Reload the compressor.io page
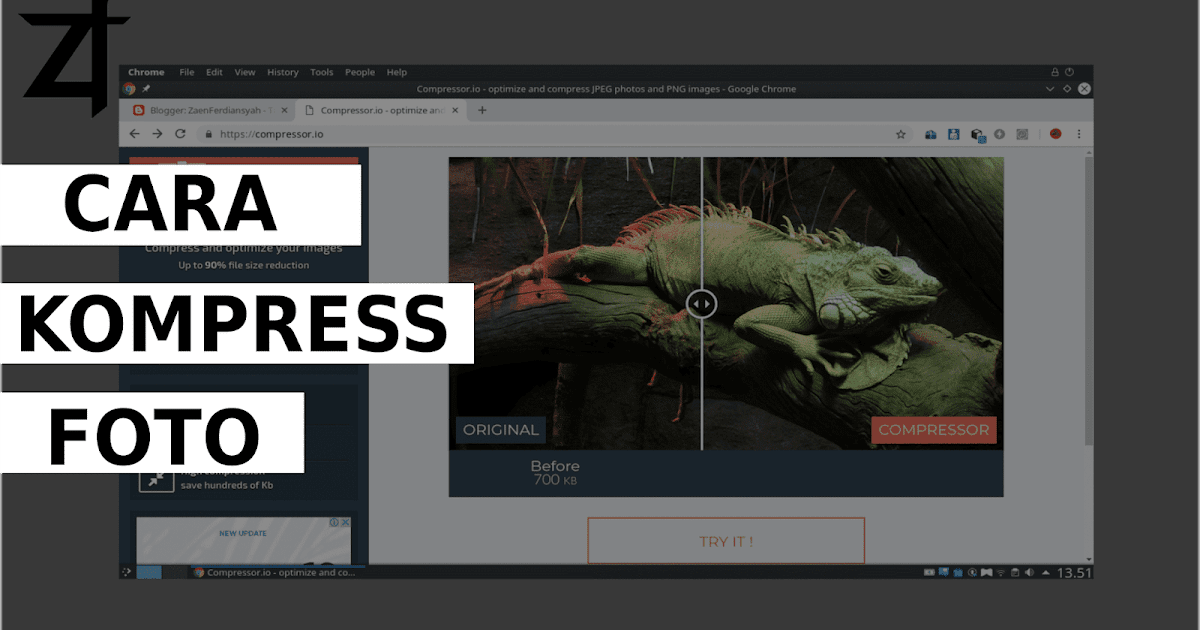1200x630 pixels. (x=180, y=133)
